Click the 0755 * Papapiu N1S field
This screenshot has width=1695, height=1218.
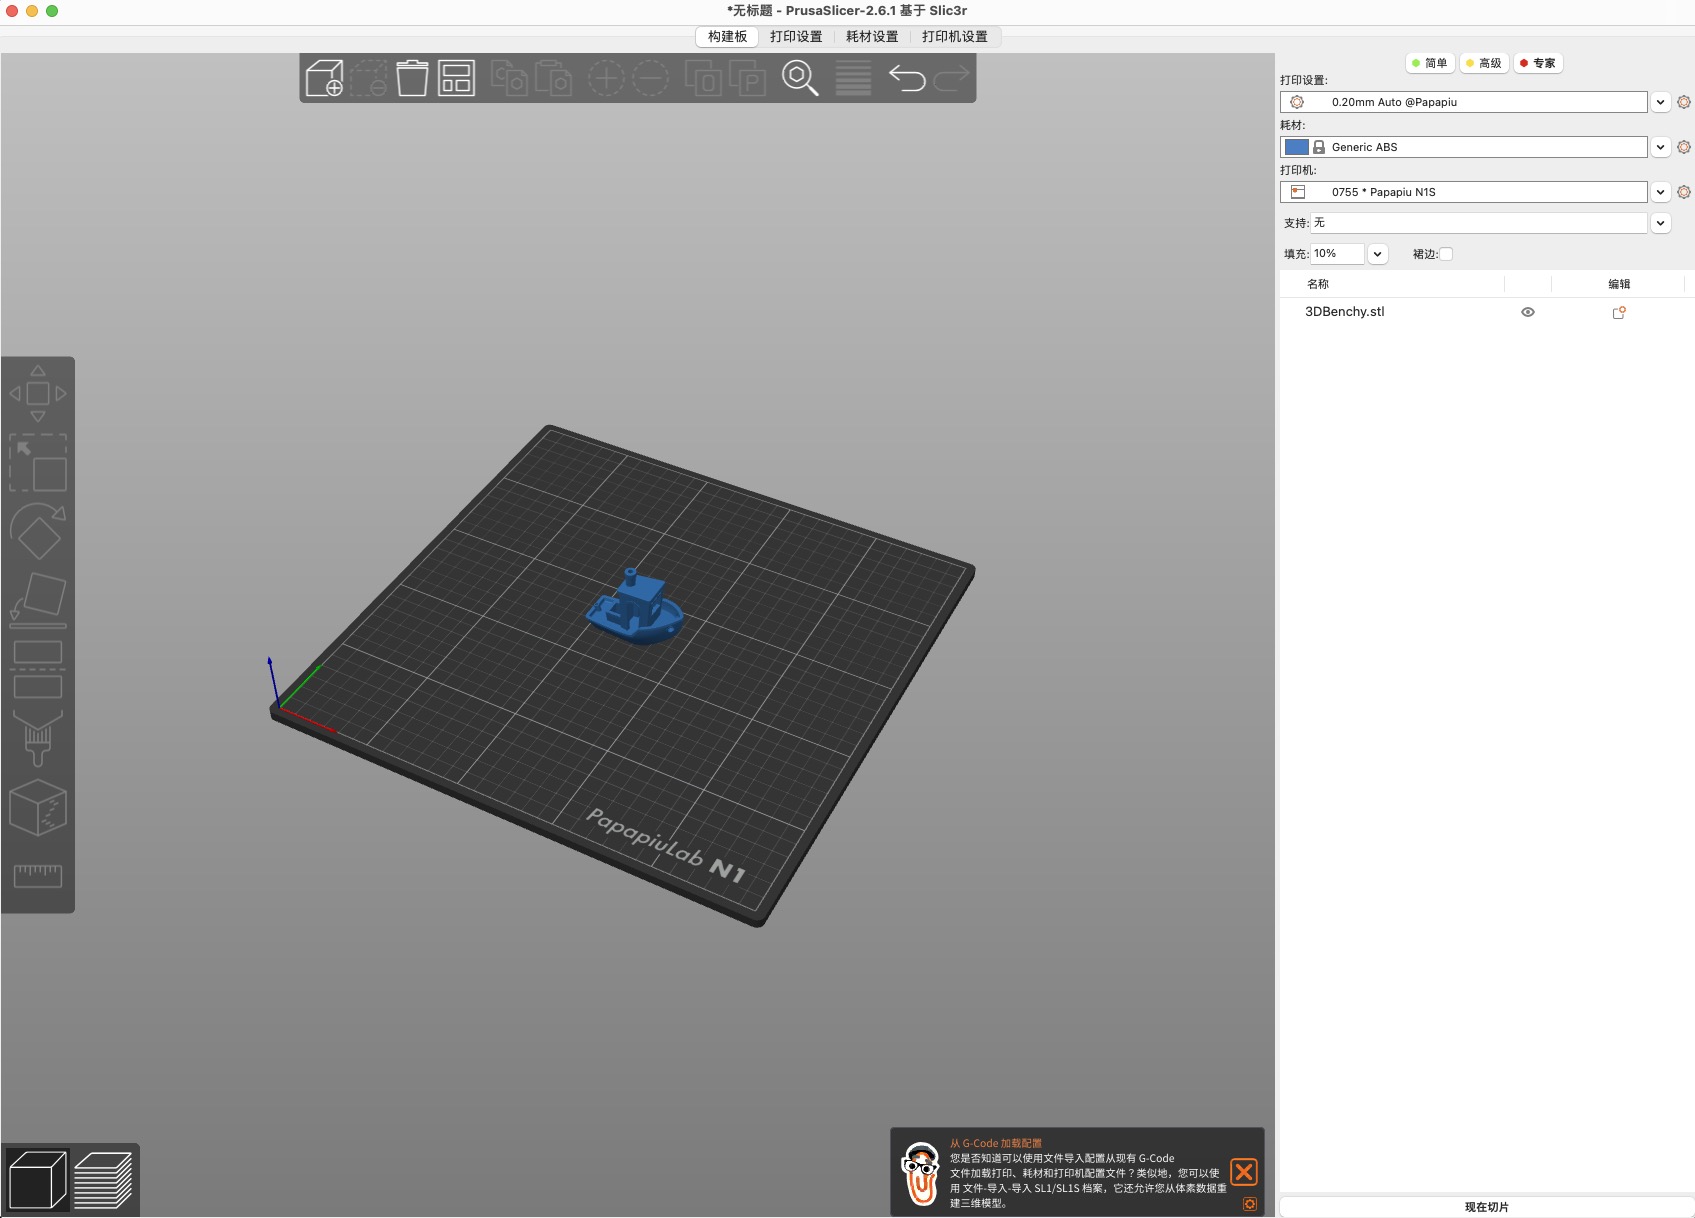1464,192
